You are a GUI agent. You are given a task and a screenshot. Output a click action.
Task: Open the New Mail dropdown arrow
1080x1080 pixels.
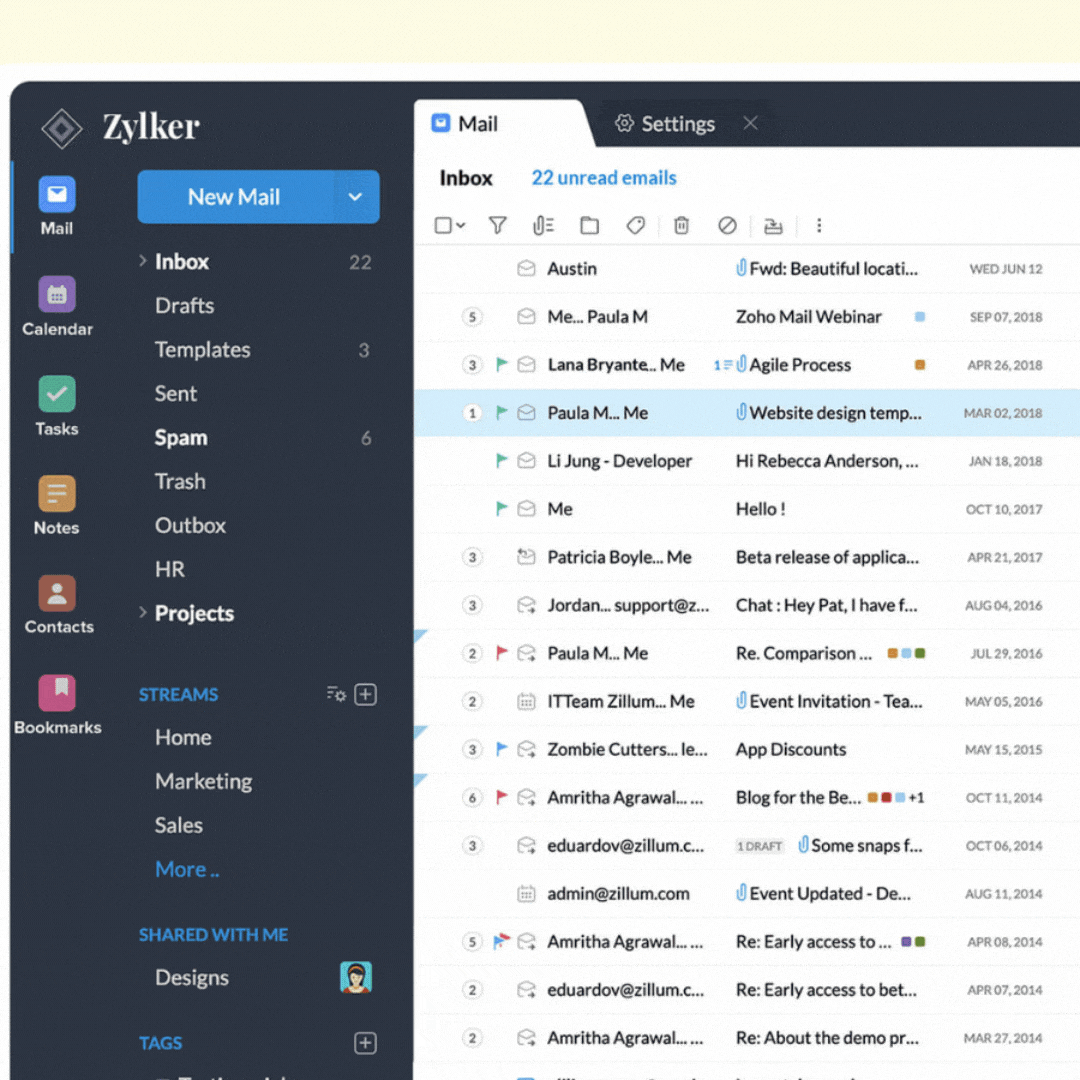pyautogui.click(x=355, y=197)
